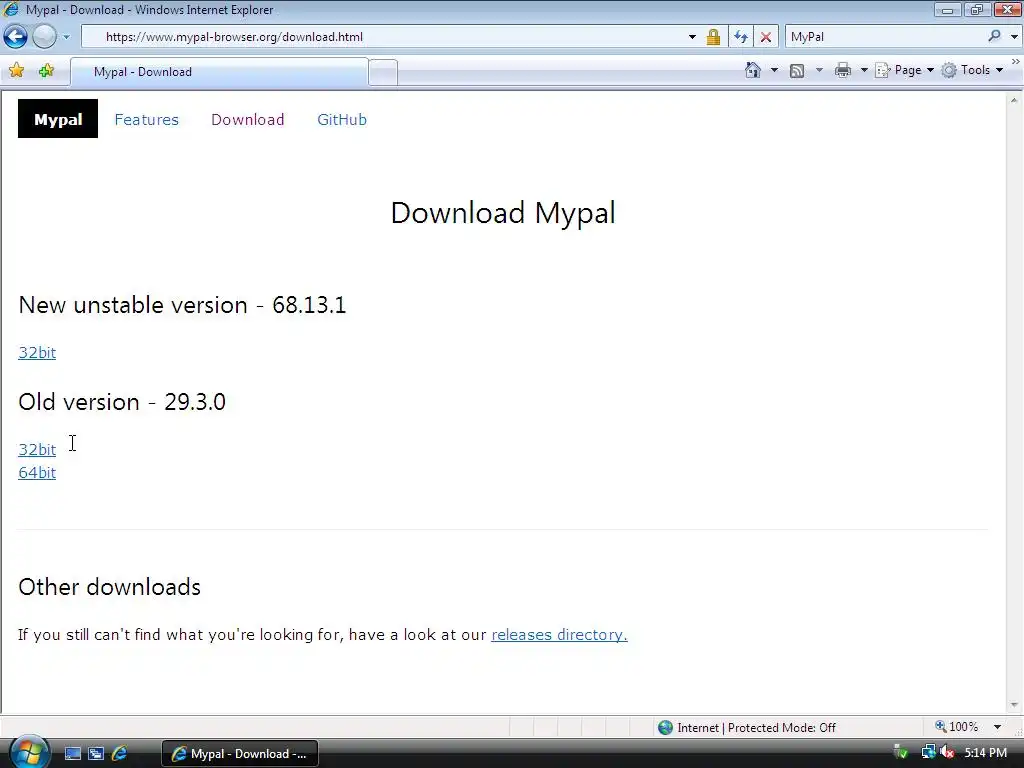This screenshot has height=768, width=1024.
Task: Click the Mypal logo button
Action: tap(58, 119)
